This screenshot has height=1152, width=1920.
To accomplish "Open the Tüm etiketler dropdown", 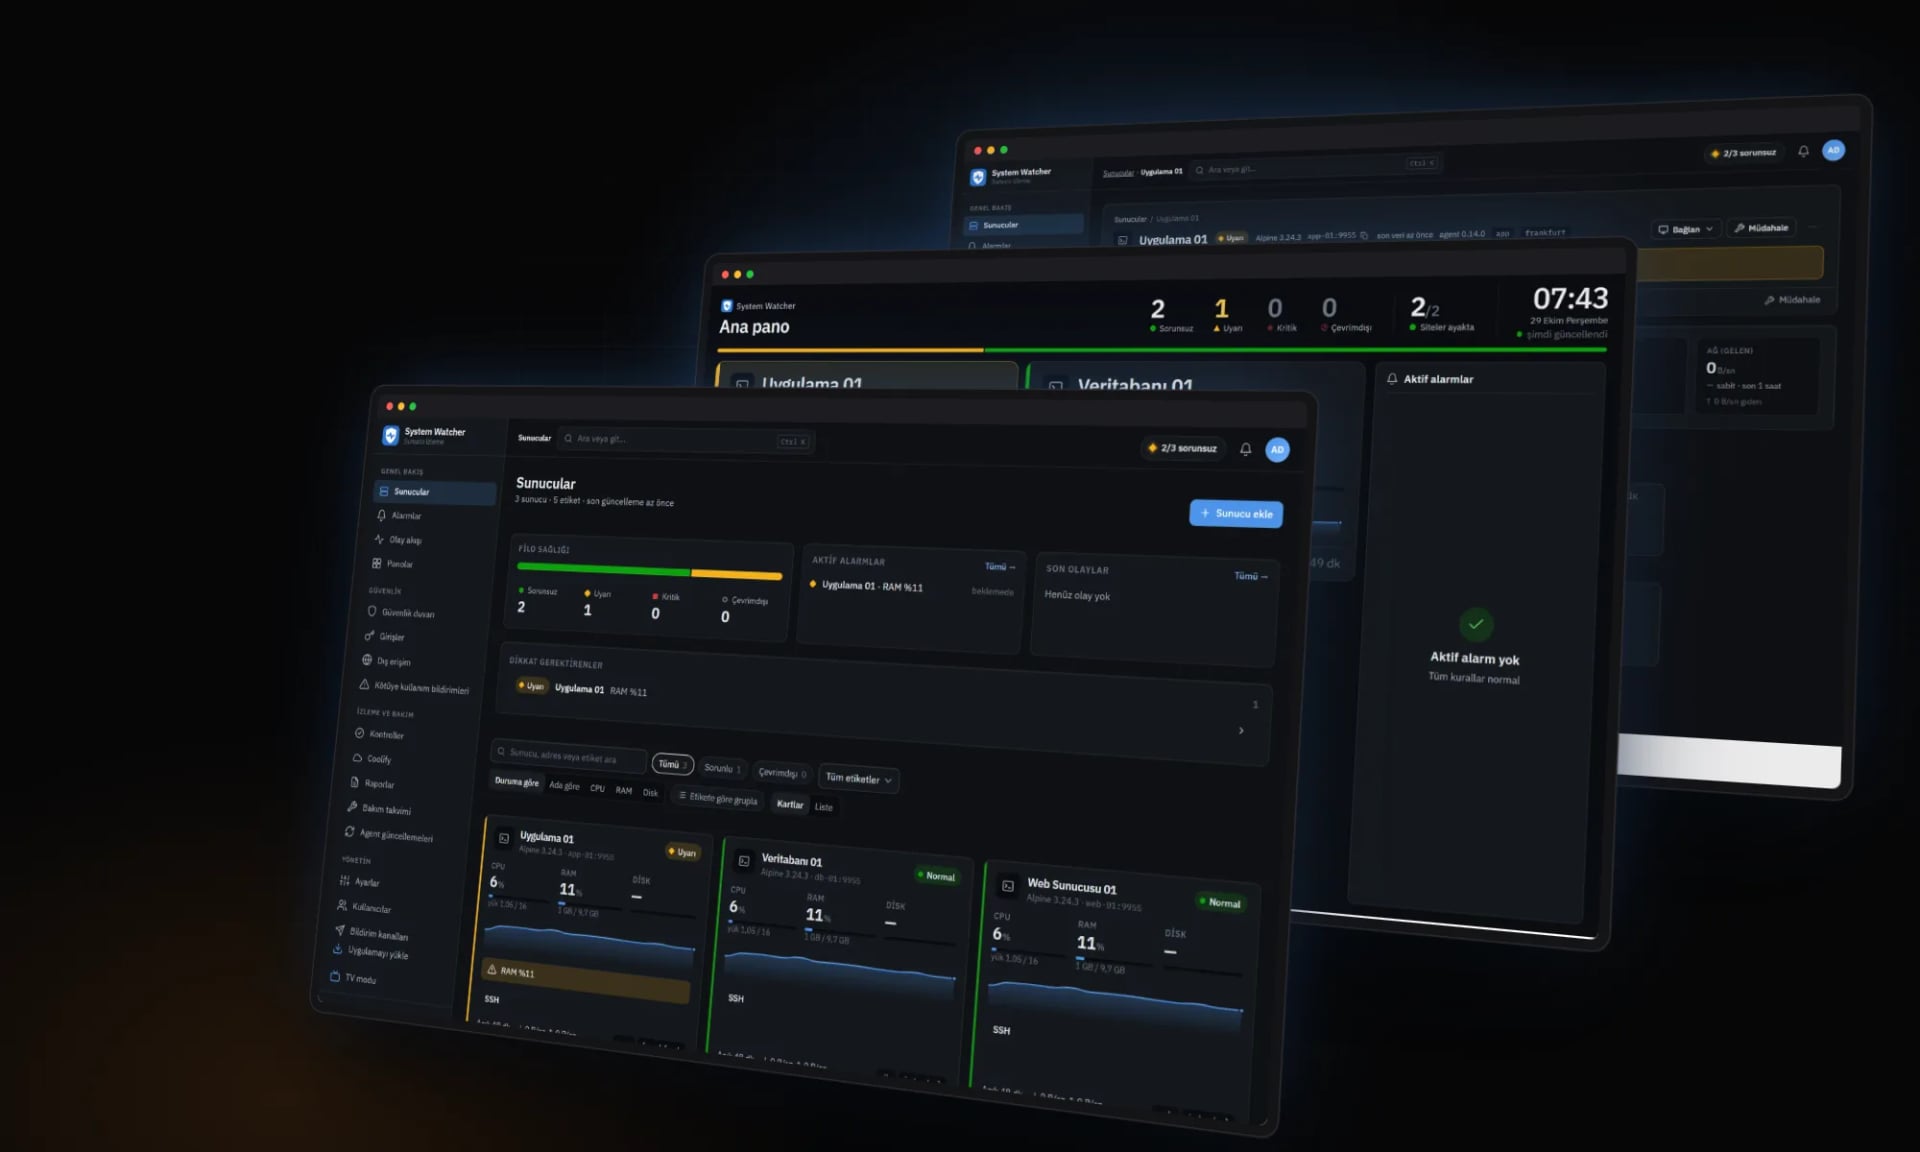I will point(858,779).
